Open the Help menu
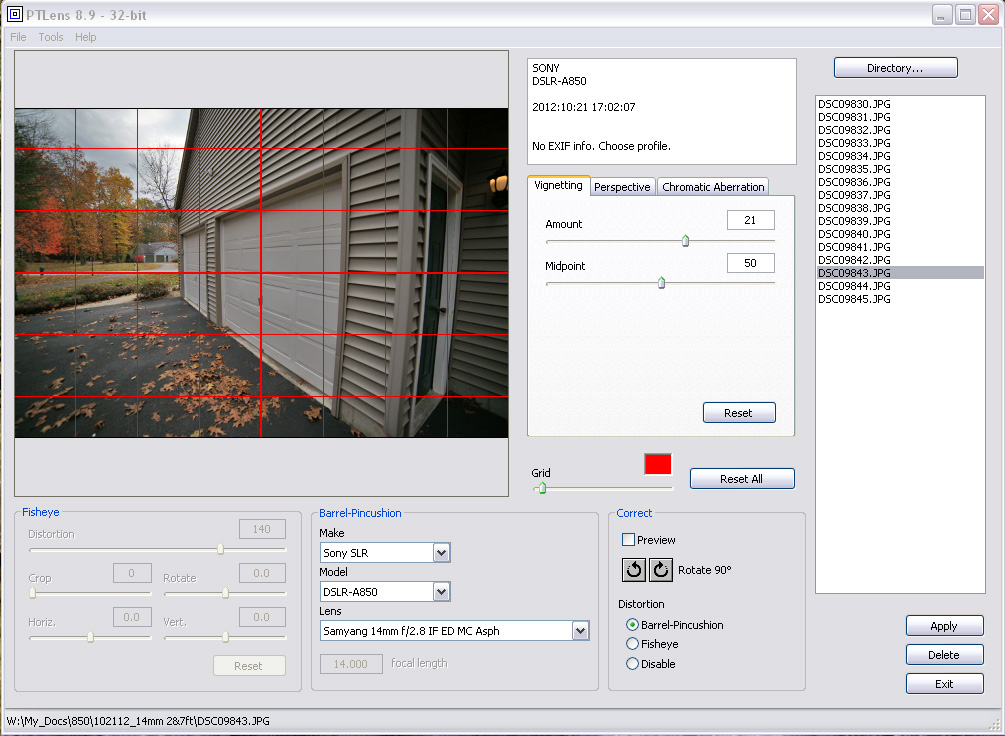Screen dimensions: 1005x736 coord(85,37)
